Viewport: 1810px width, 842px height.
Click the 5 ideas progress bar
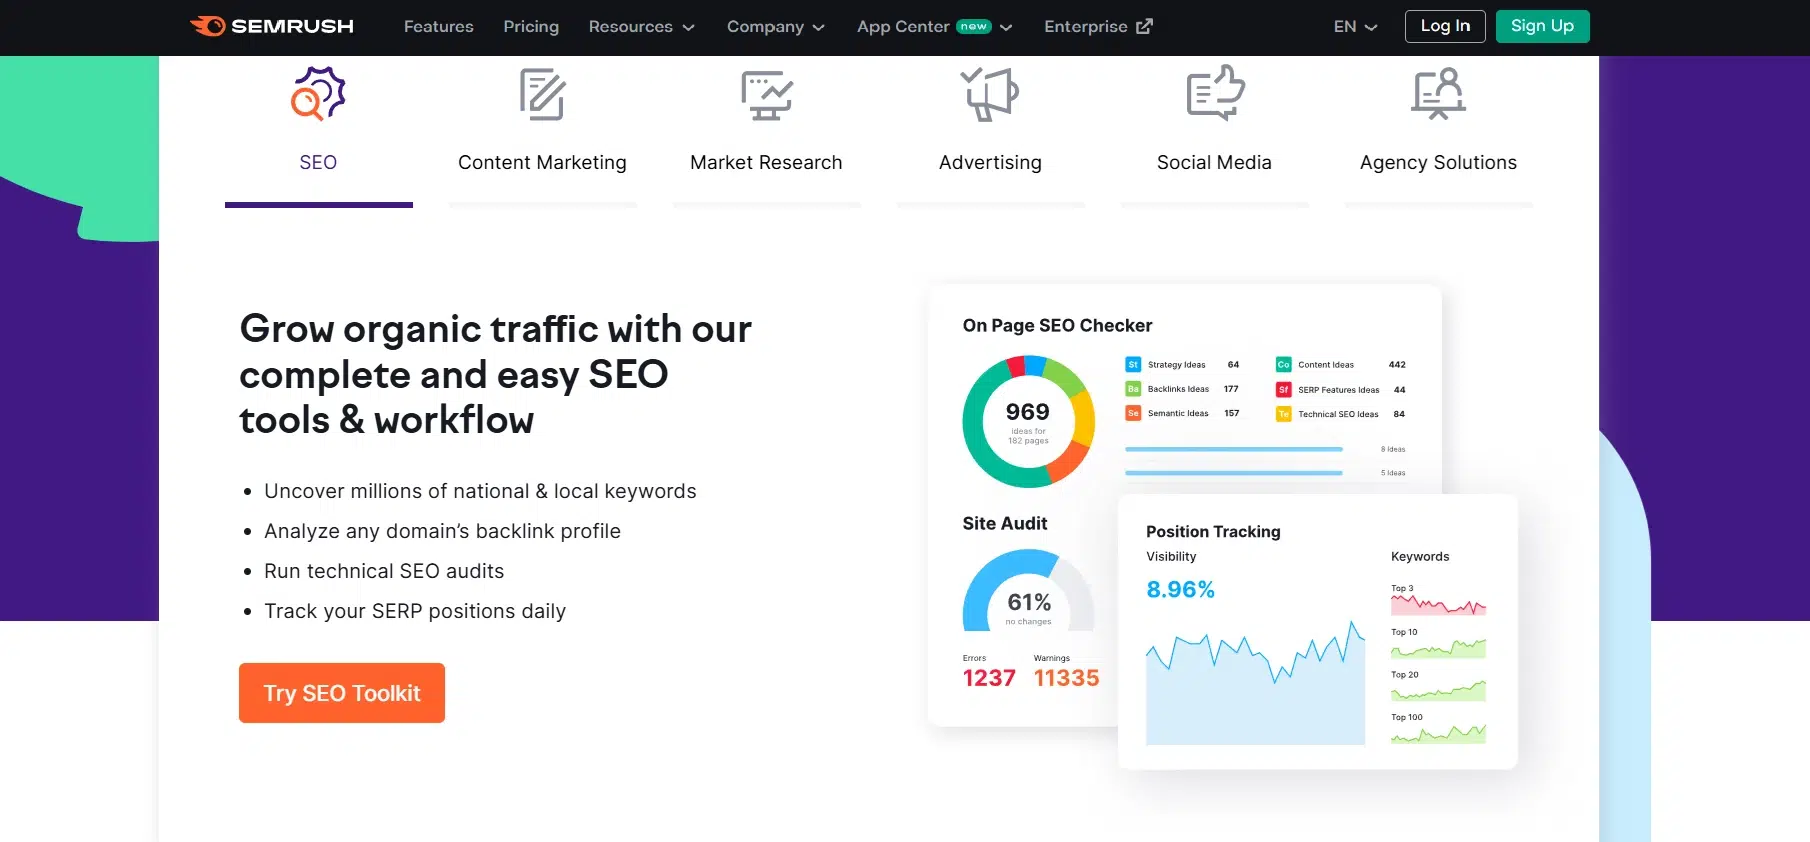tap(1233, 473)
